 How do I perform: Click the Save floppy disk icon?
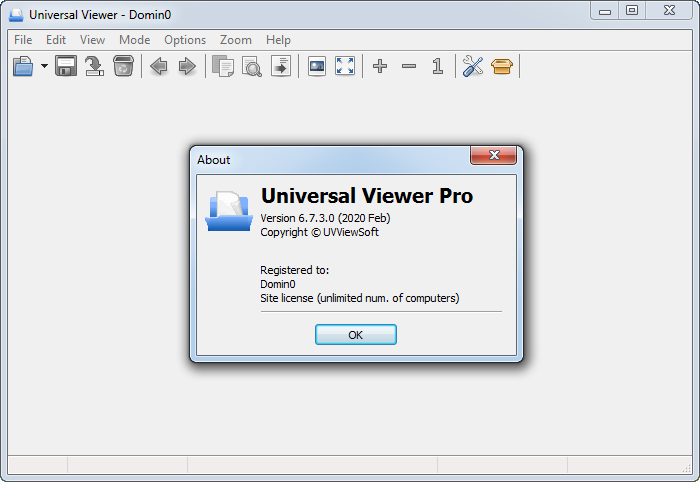[x=66, y=66]
